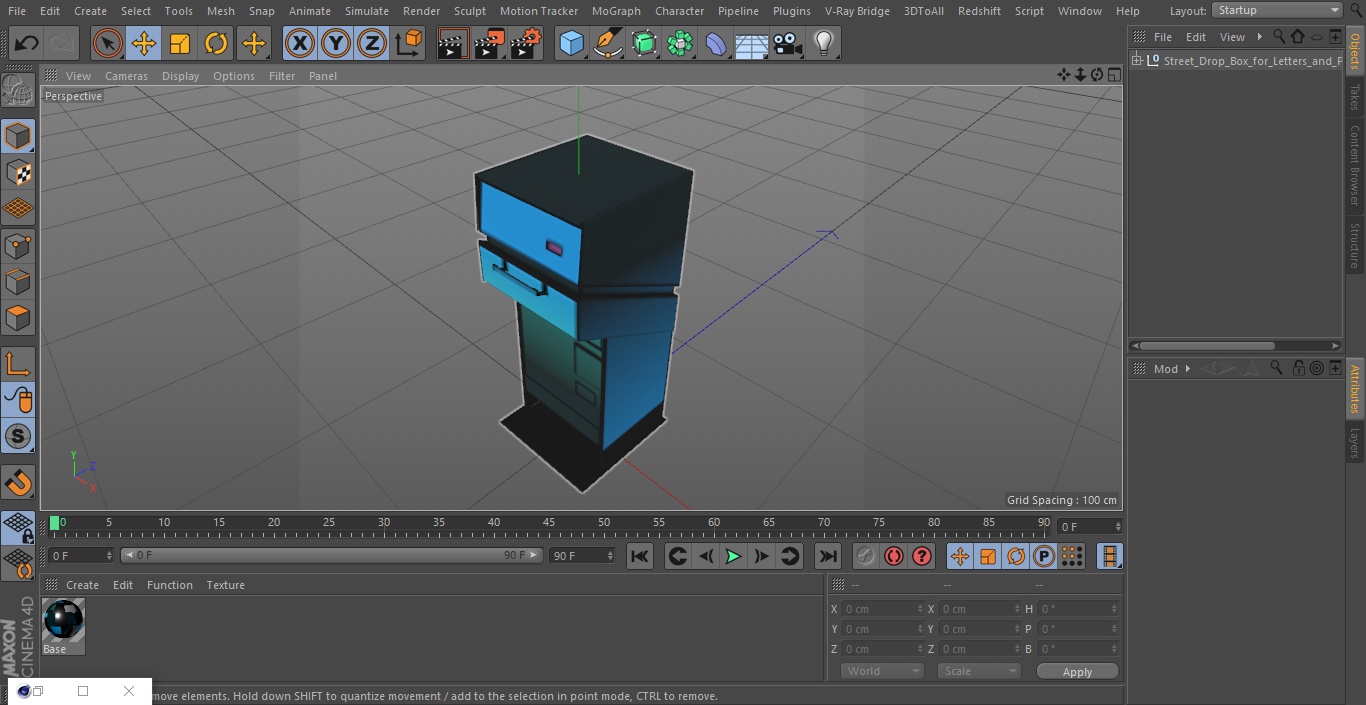The image size is (1366, 705).
Task: Click the Floor environment icon
Action: pos(752,43)
